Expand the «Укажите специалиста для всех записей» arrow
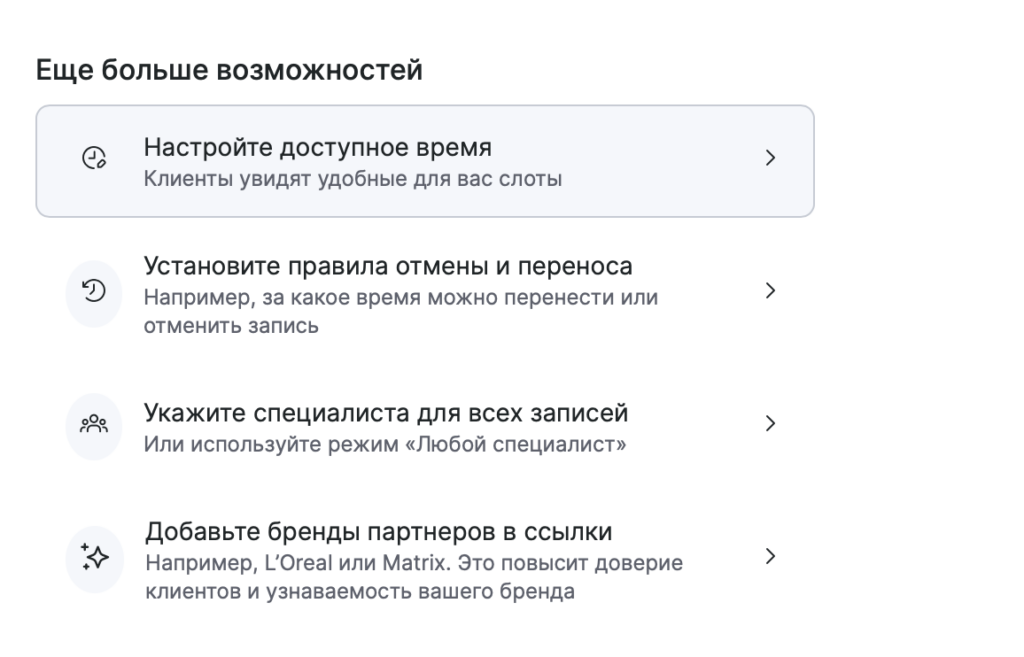The image size is (1024, 657). [770, 423]
